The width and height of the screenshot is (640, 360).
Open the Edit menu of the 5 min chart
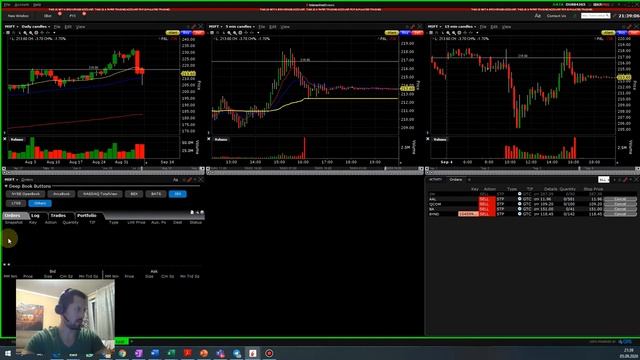coord(273,27)
